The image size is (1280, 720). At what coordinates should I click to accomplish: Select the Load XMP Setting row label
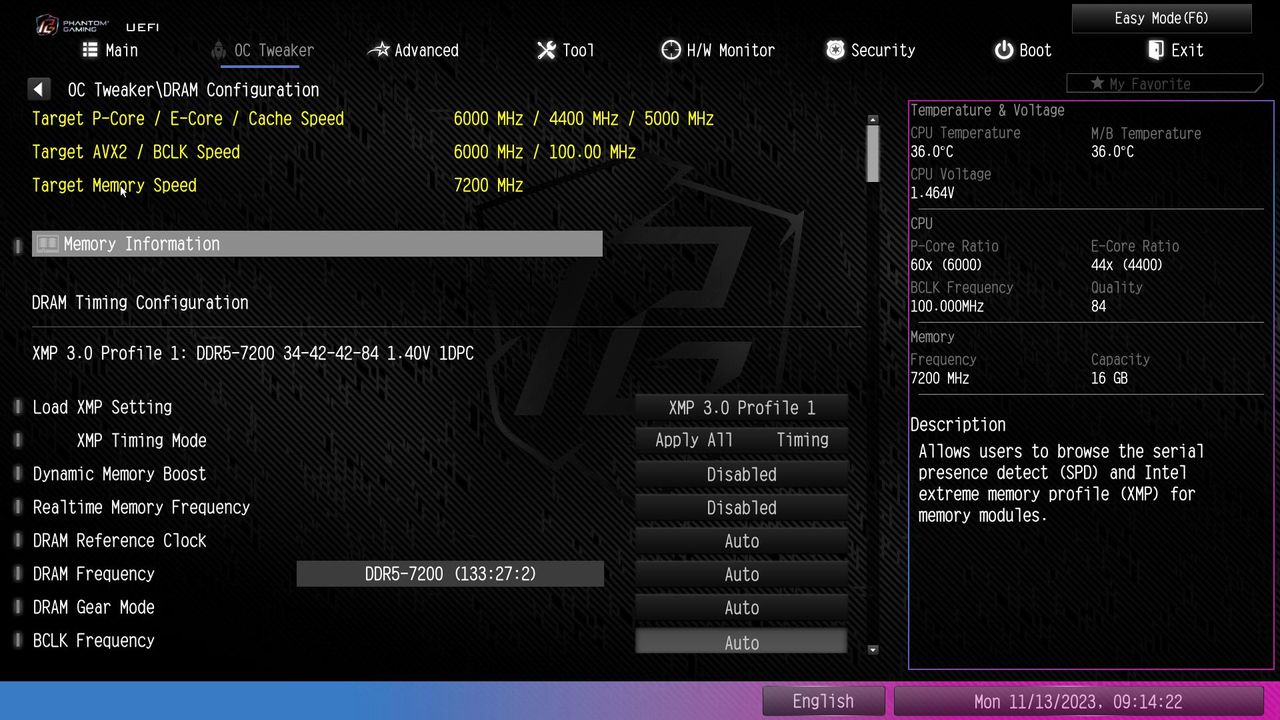(x=102, y=407)
